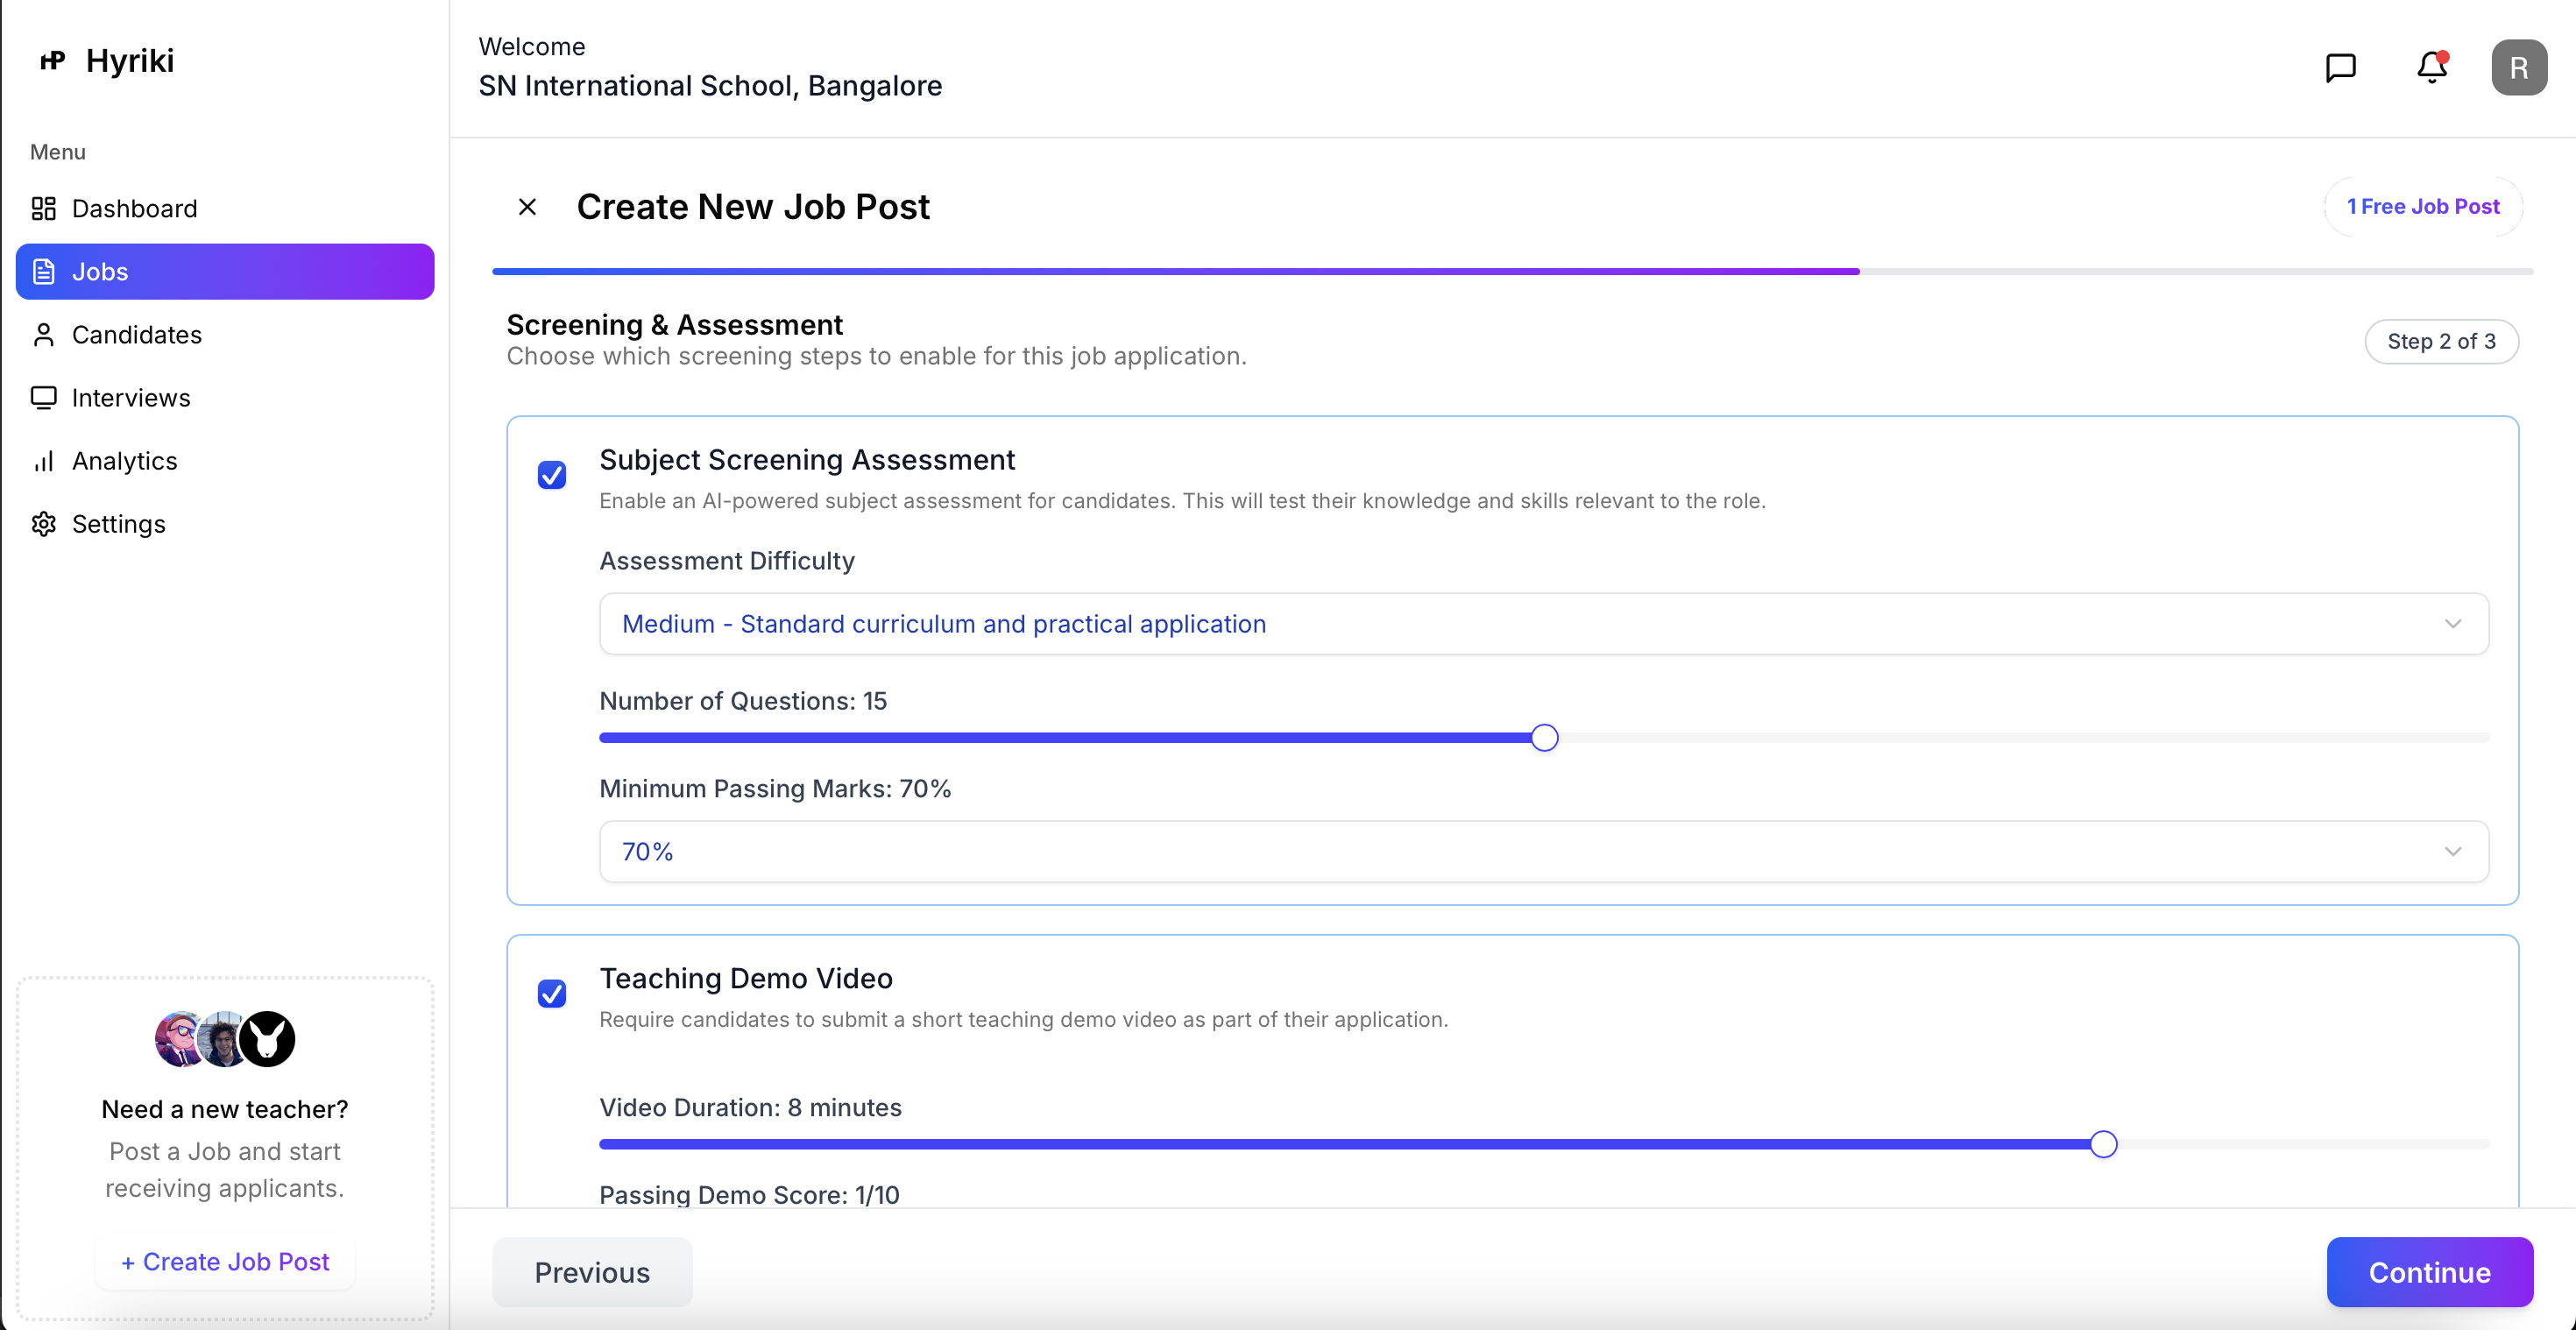This screenshot has height=1330, width=2576.
Task: Open the 70% passing marks selector chevron
Action: coord(2454,851)
